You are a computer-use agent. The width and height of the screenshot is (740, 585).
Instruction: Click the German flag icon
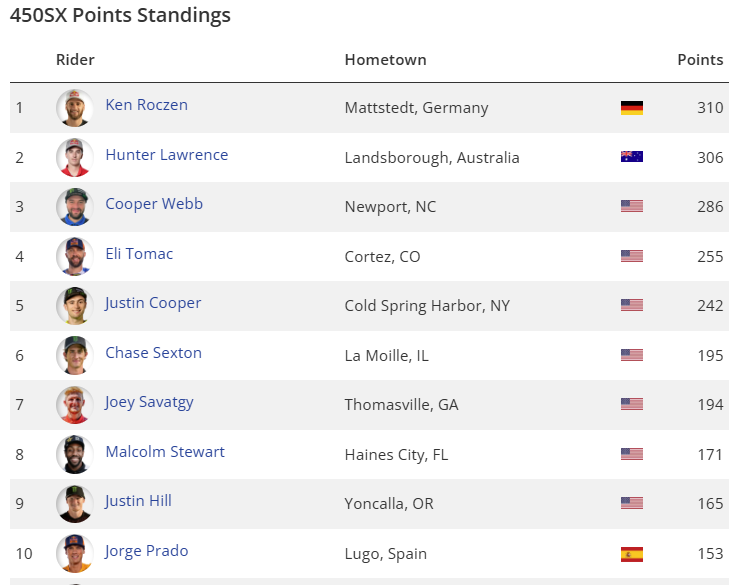point(631,108)
